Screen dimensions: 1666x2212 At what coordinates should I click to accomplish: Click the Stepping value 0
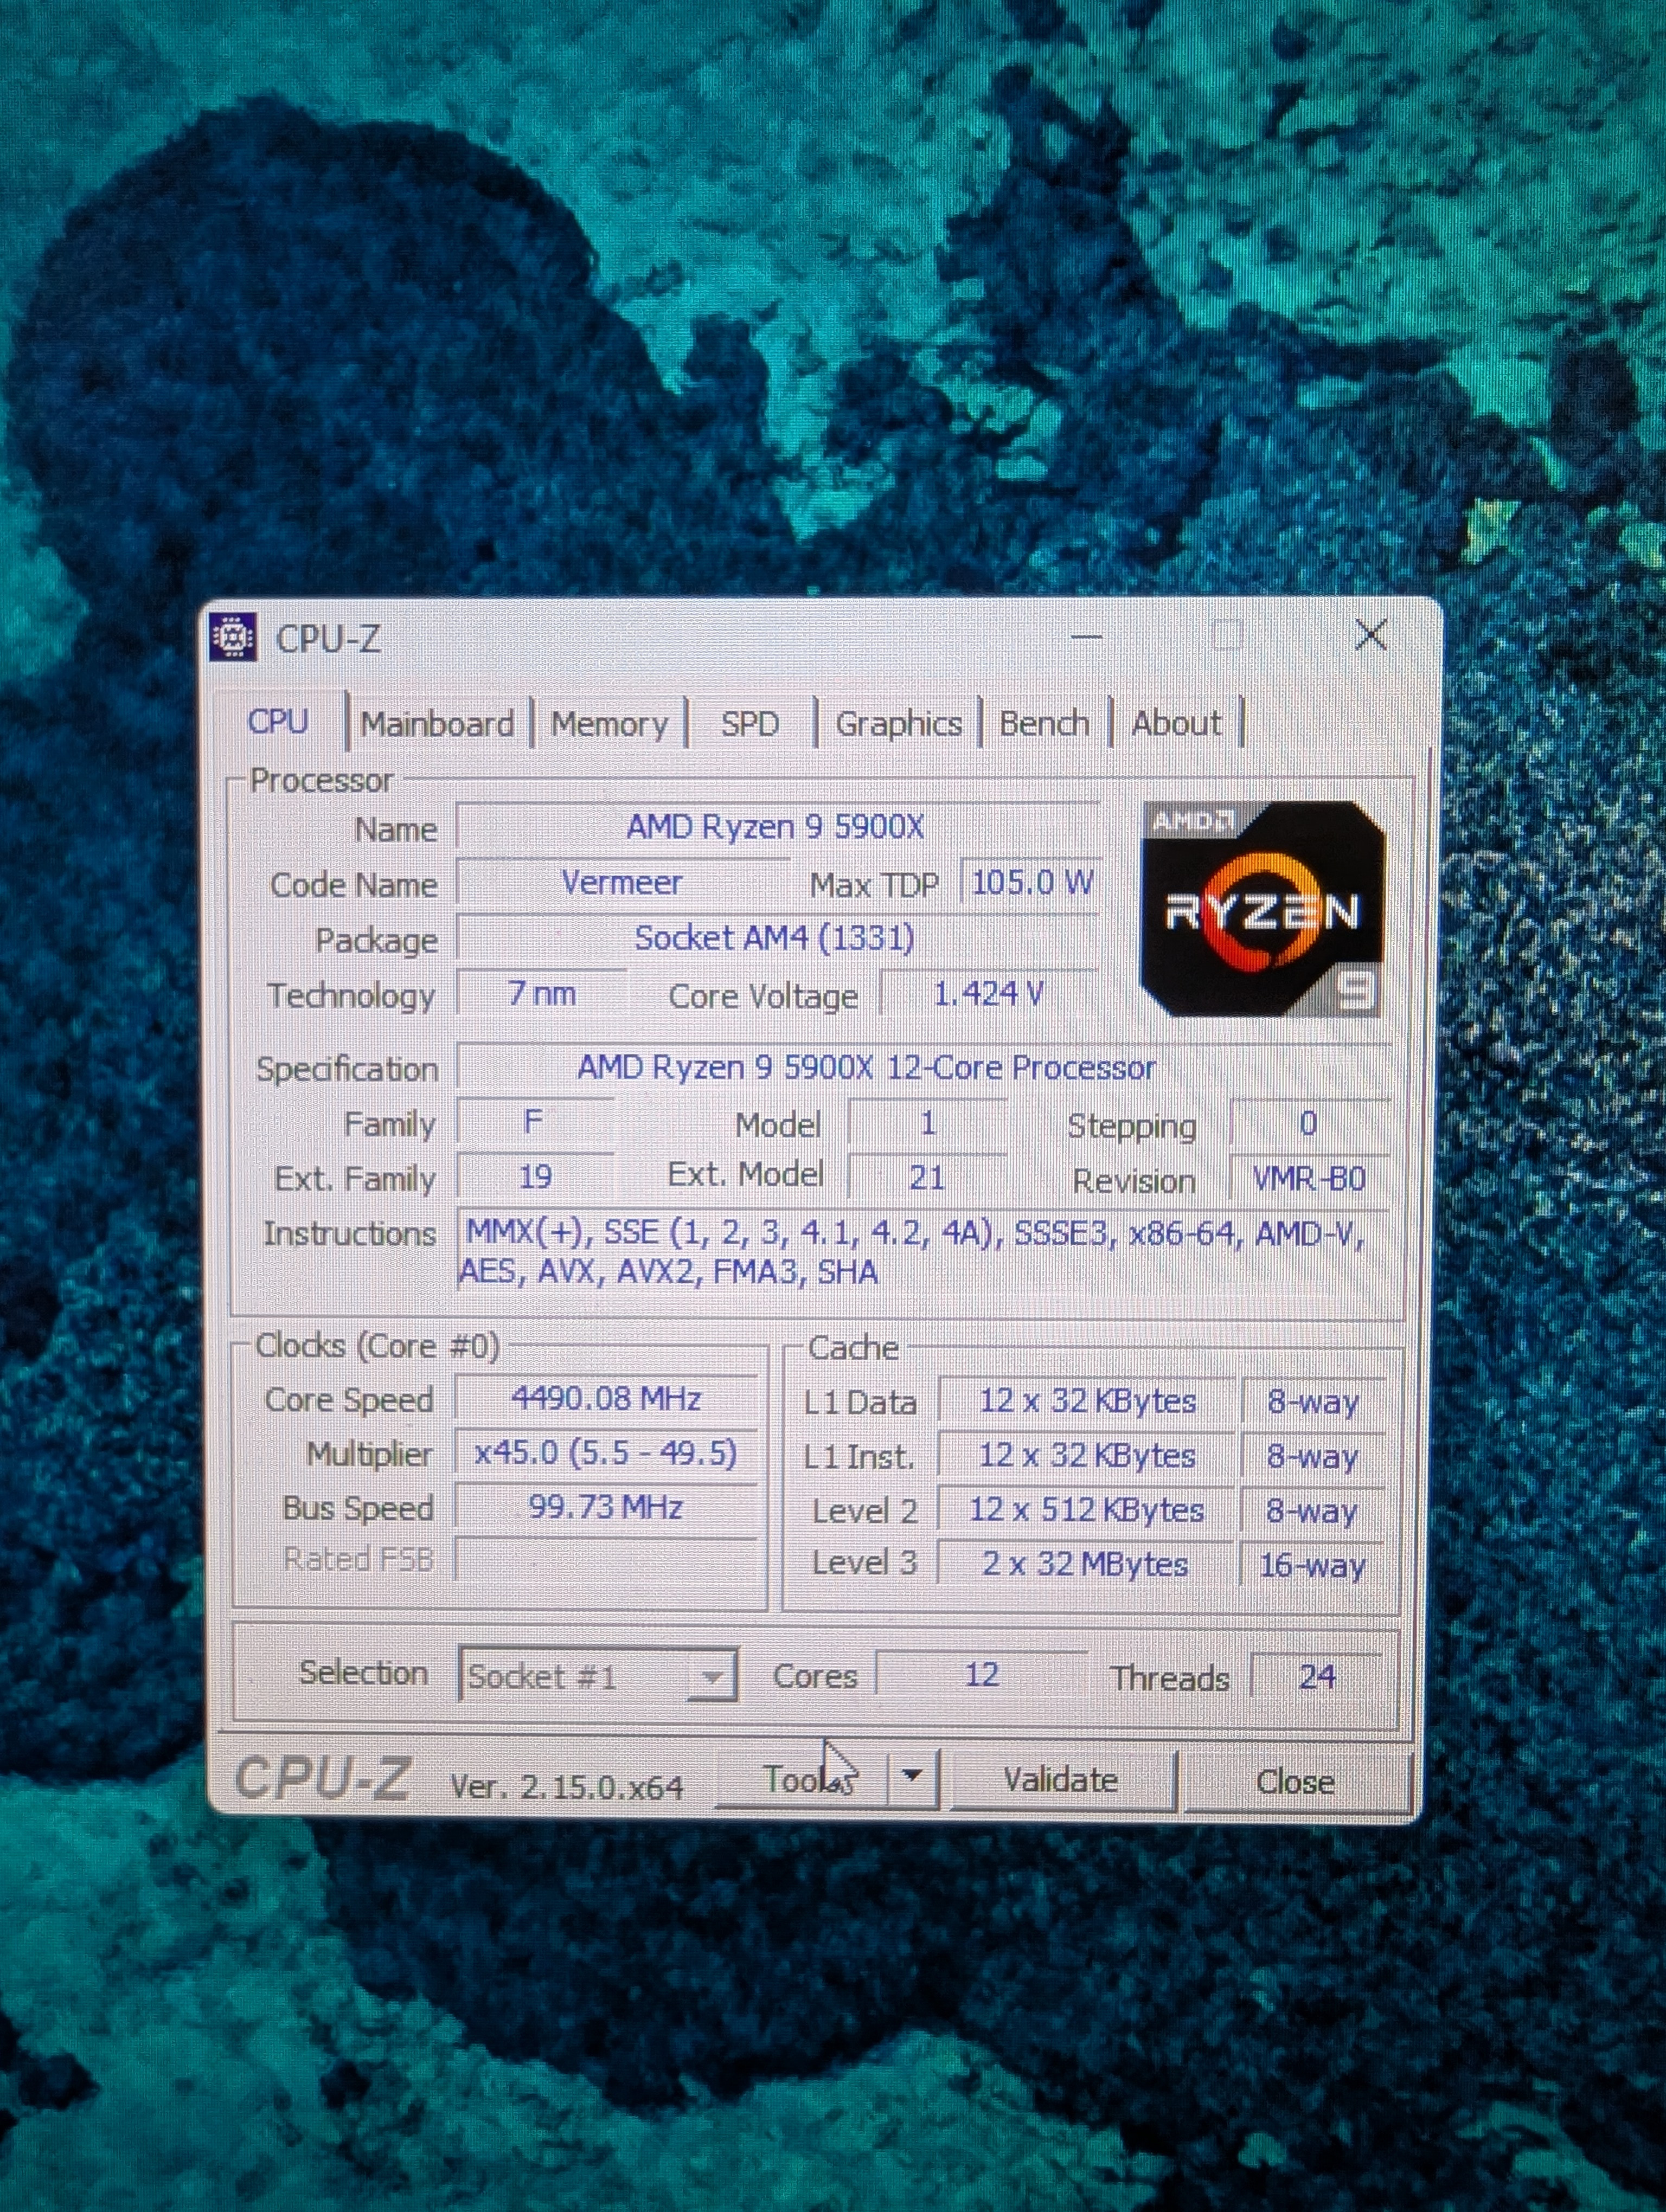(x=1308, y=1124)
